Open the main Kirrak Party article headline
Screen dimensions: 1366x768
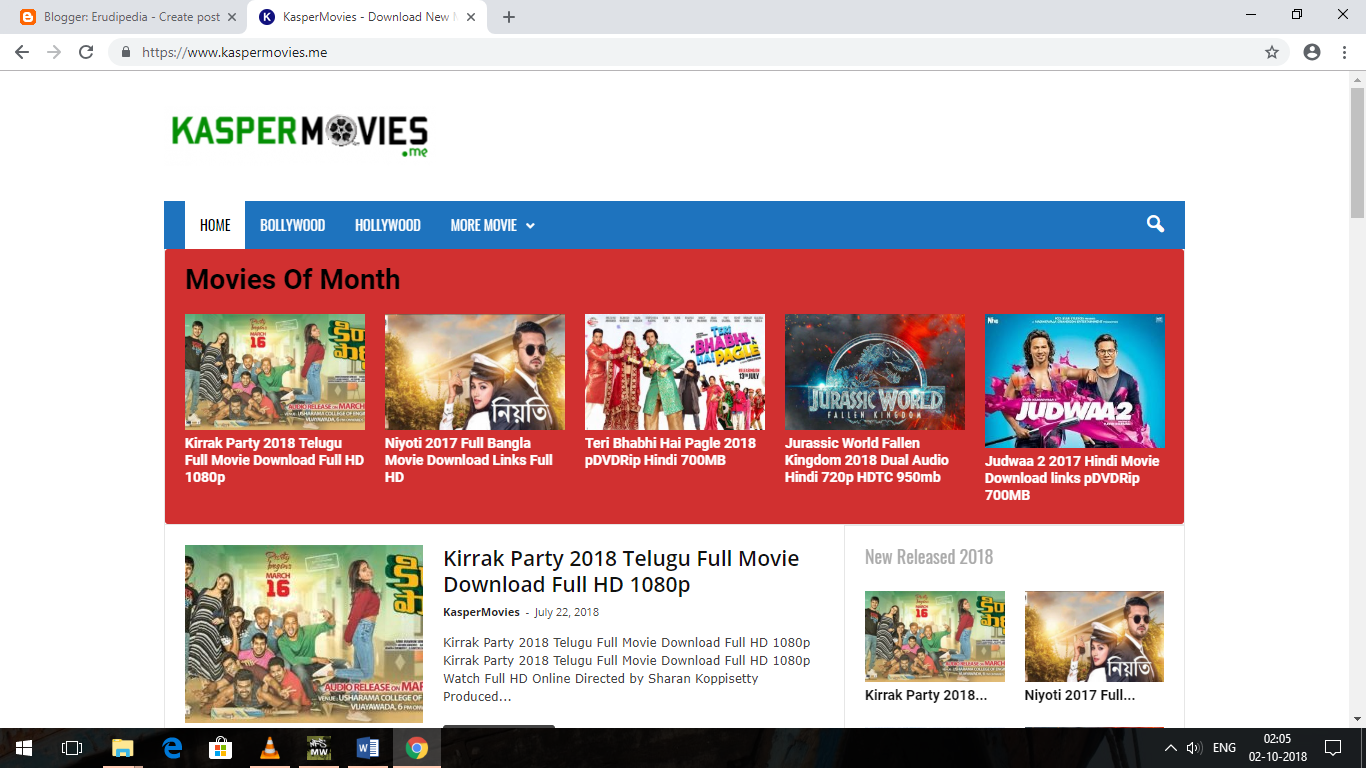click(621, 571)
